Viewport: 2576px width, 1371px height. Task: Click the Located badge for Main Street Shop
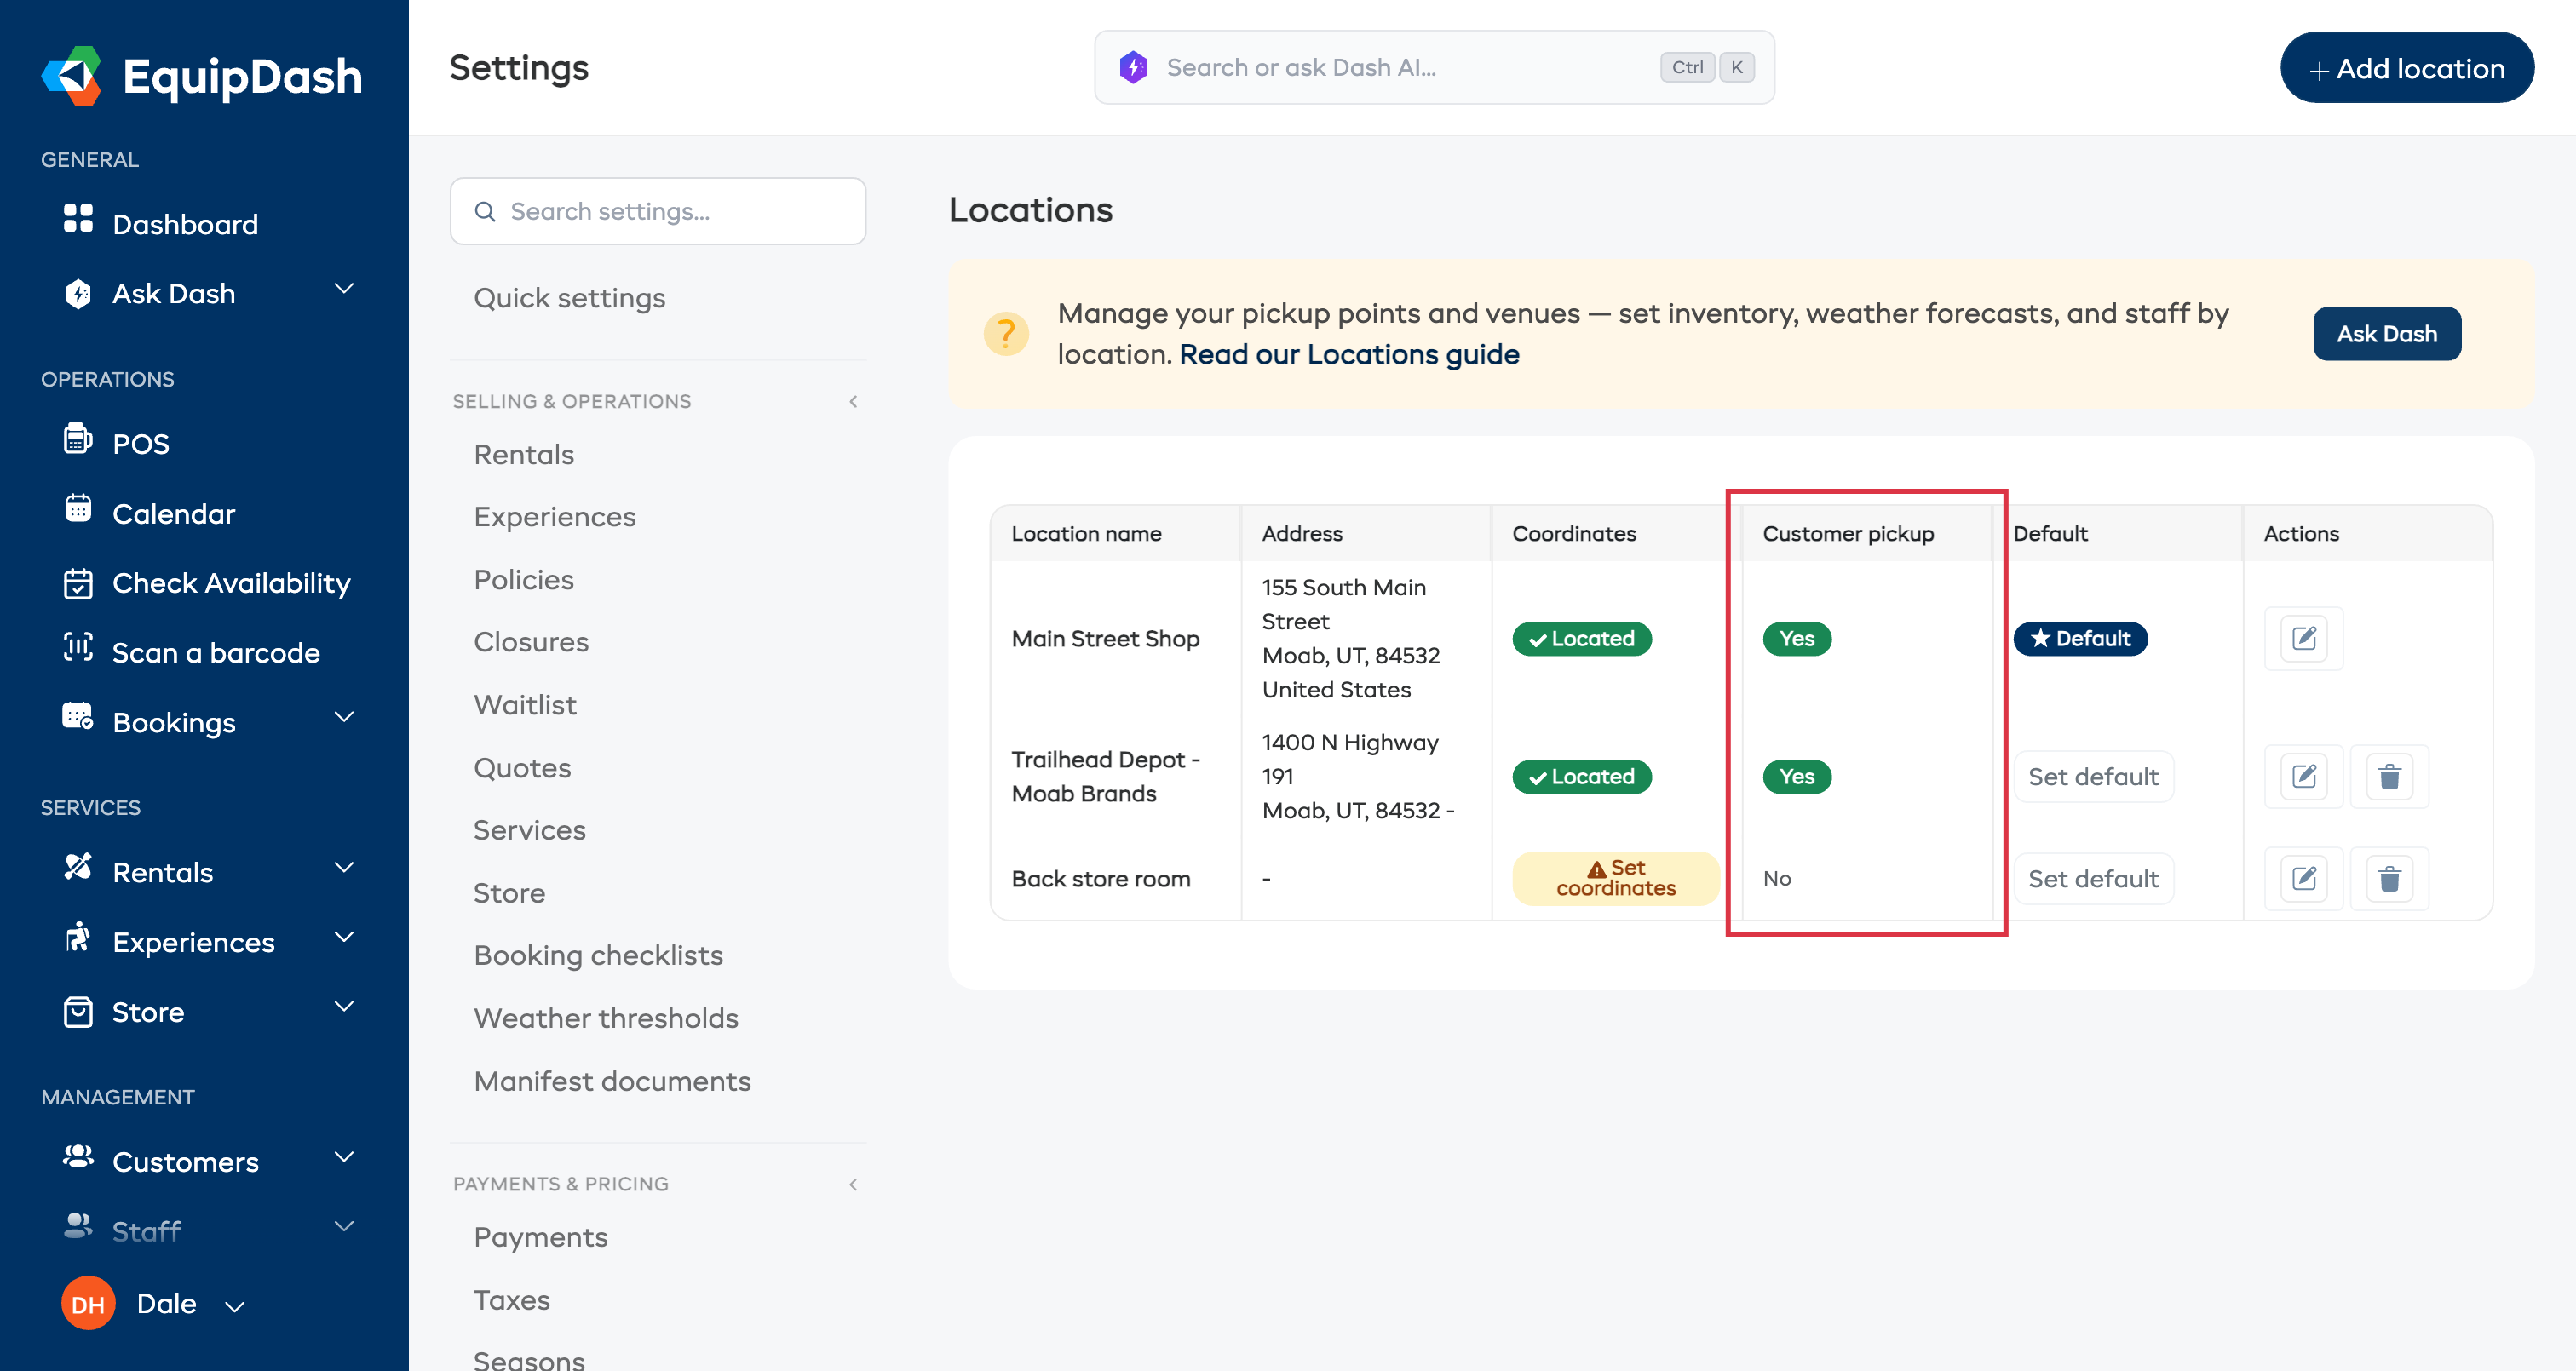(x=1582, y=638)
